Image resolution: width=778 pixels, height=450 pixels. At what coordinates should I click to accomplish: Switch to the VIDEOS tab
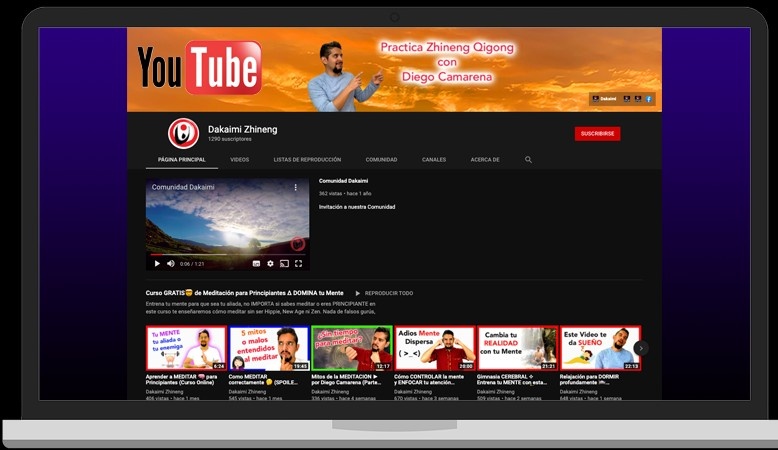[x=240, y=160]
